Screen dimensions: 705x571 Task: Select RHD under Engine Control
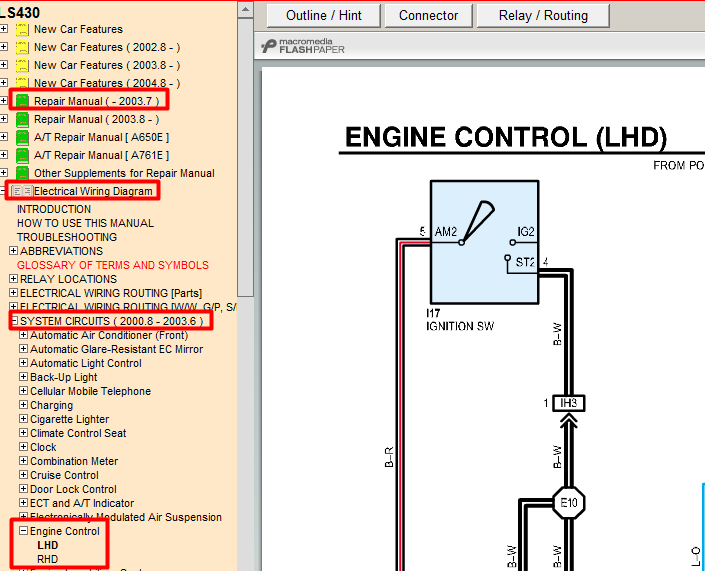pos(48,559)
